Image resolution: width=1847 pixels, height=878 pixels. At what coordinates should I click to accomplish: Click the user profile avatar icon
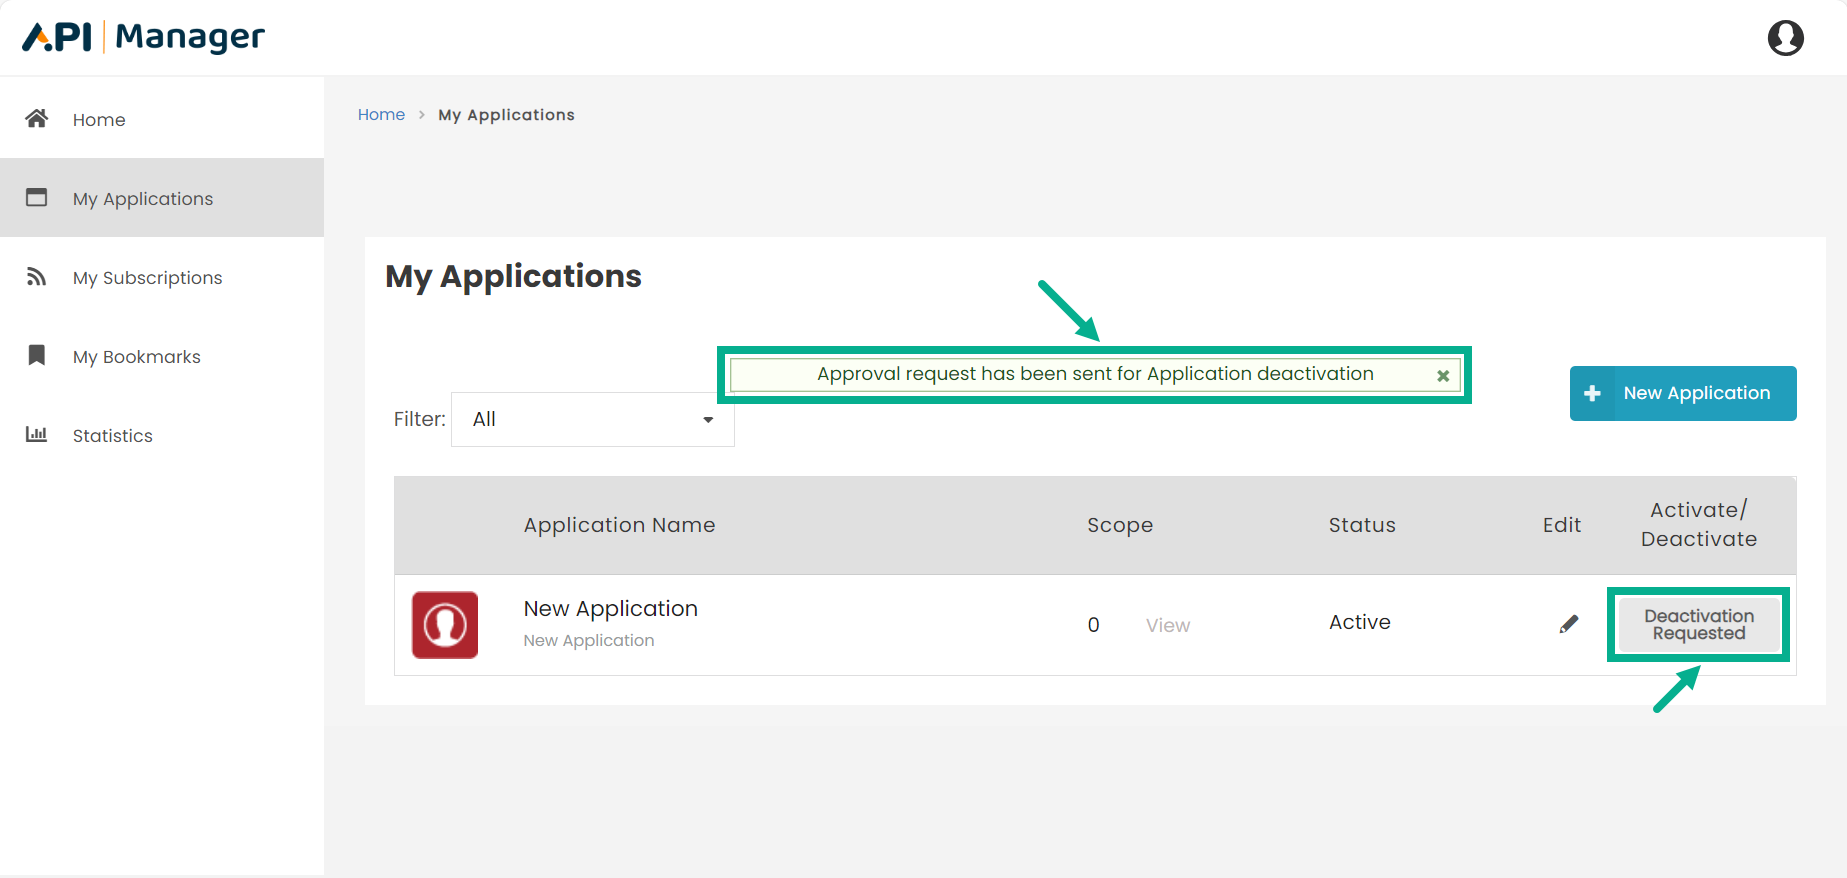(x=1785, y=38)
